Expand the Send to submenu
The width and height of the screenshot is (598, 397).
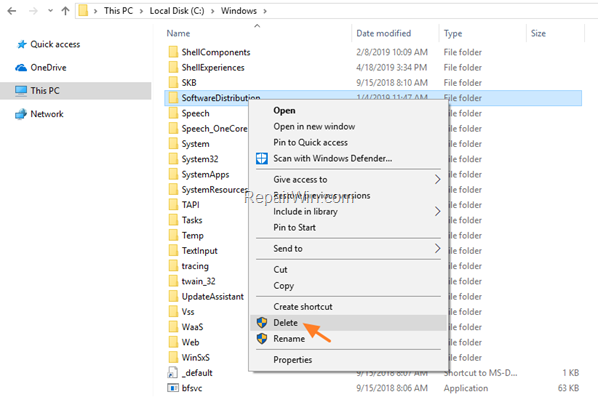[348, 249]
